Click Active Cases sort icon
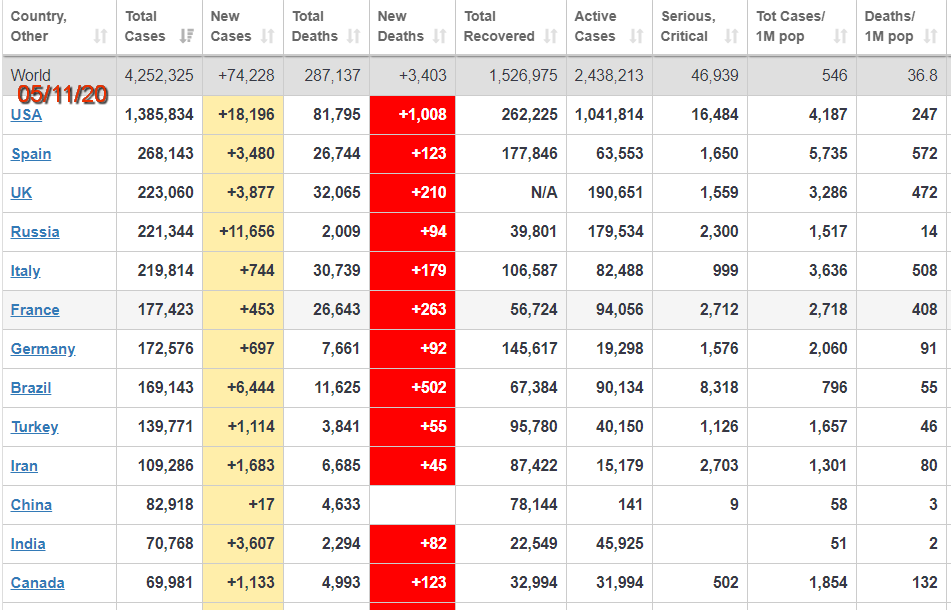The height and width of the screenshot is (610, 951). pyautogui.click(x=637, y=36)
